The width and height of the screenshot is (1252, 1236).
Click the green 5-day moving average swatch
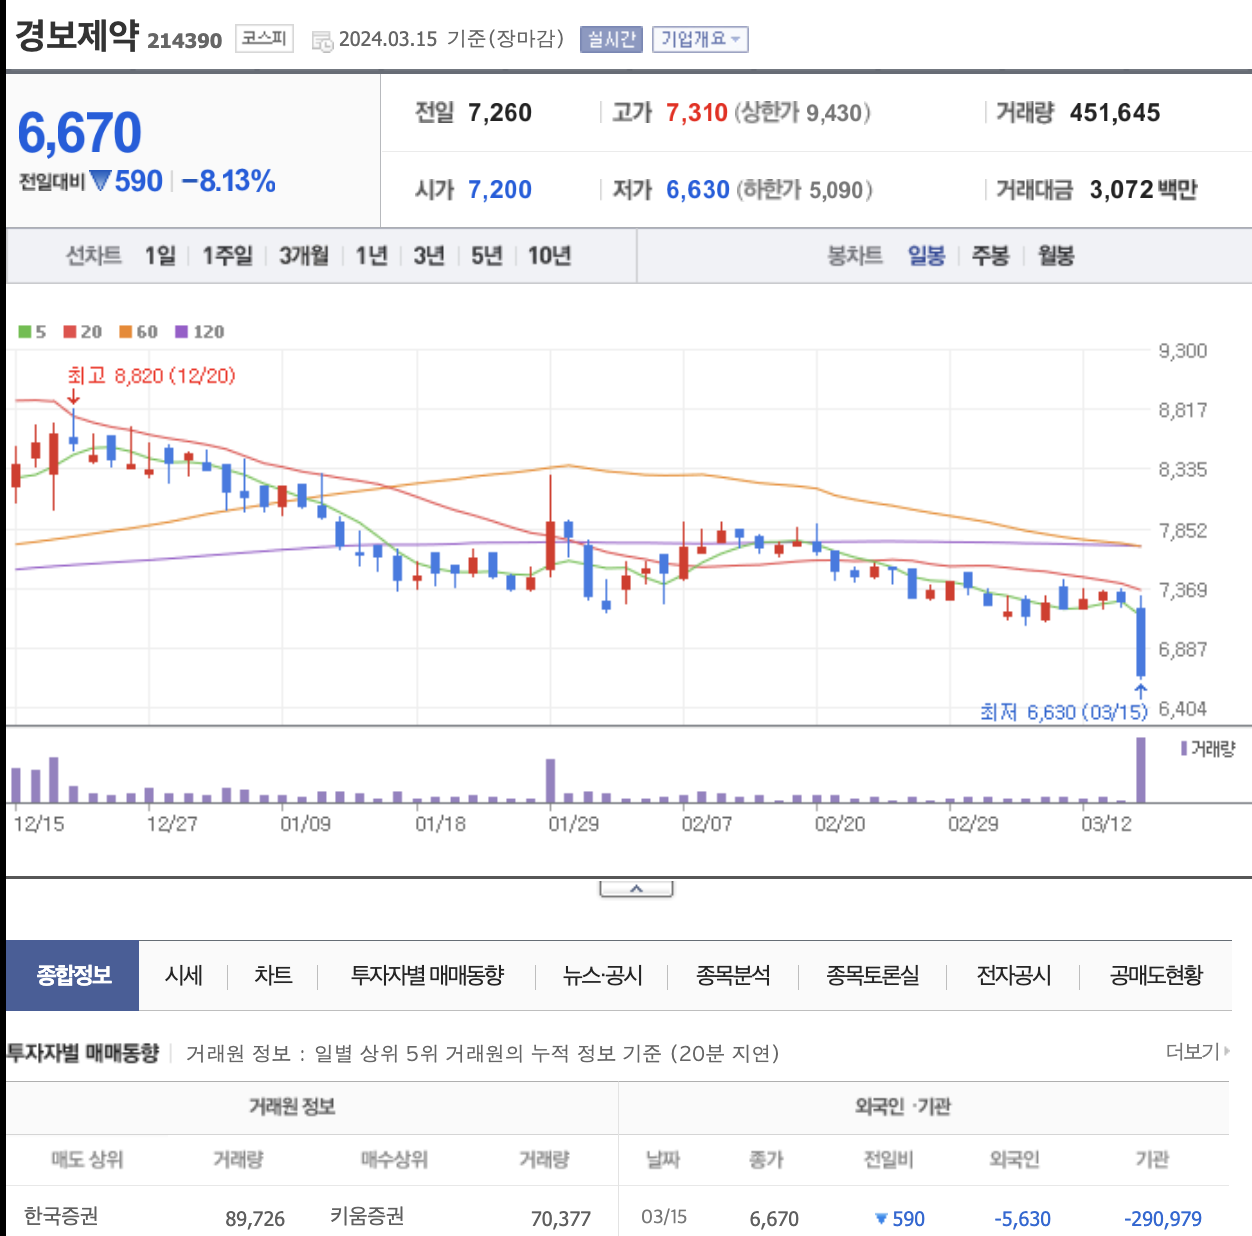(25, 332)
